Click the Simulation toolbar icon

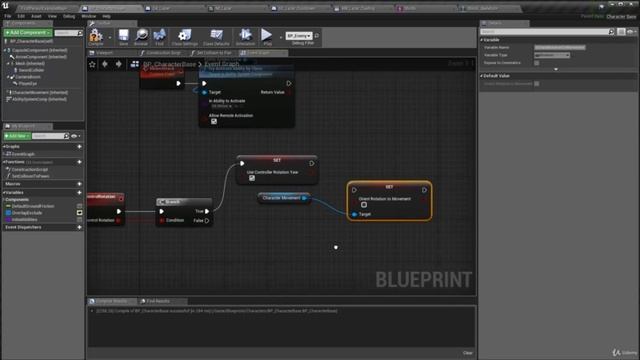[245, 37]
